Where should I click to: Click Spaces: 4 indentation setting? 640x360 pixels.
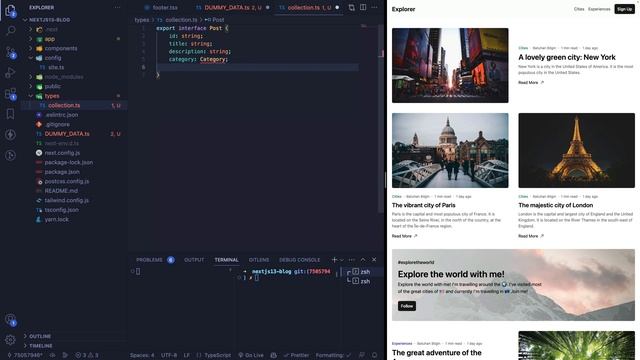(142, 355)
